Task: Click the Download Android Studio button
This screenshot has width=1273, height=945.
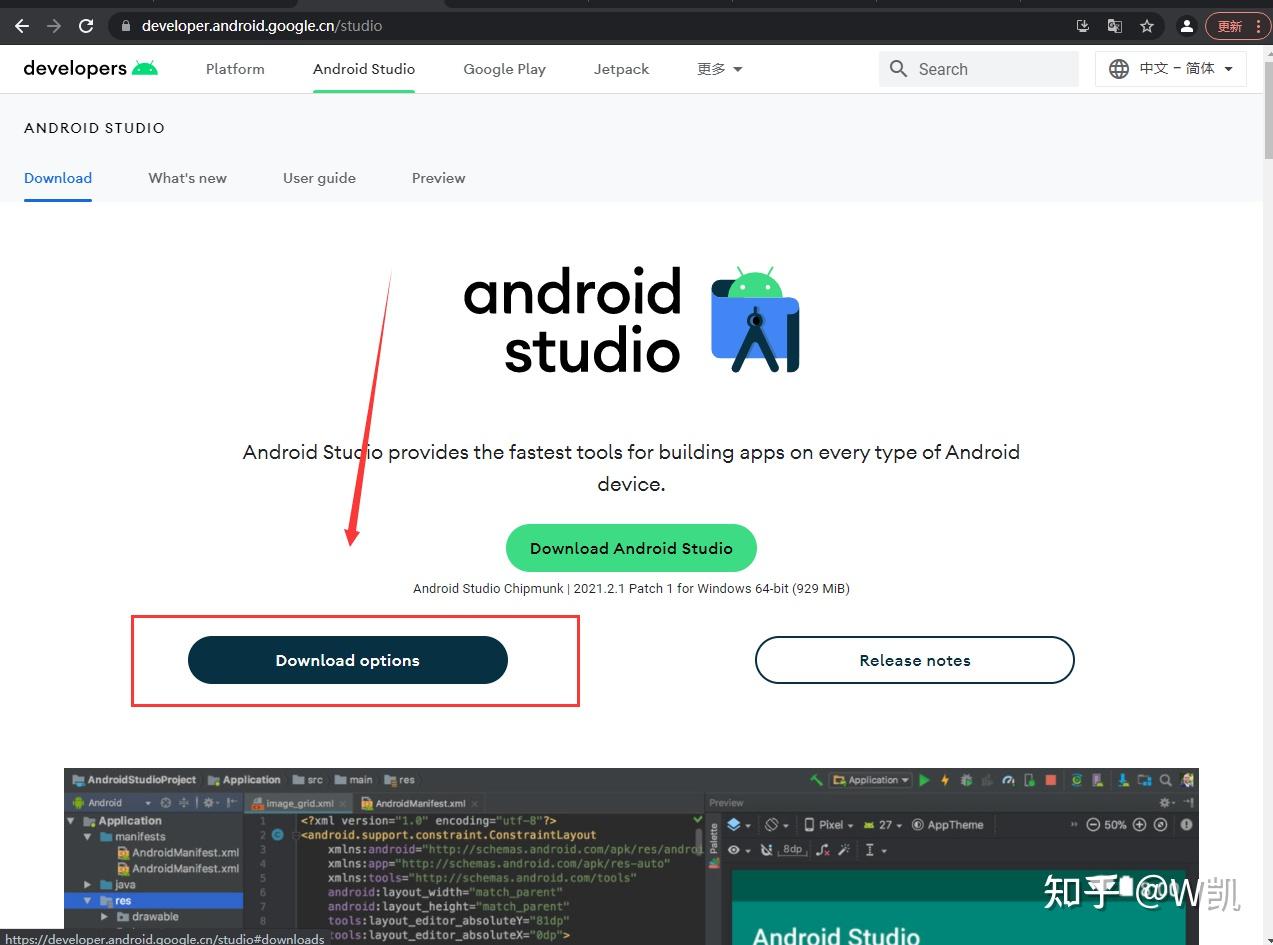Action: (x=631, y=547)
